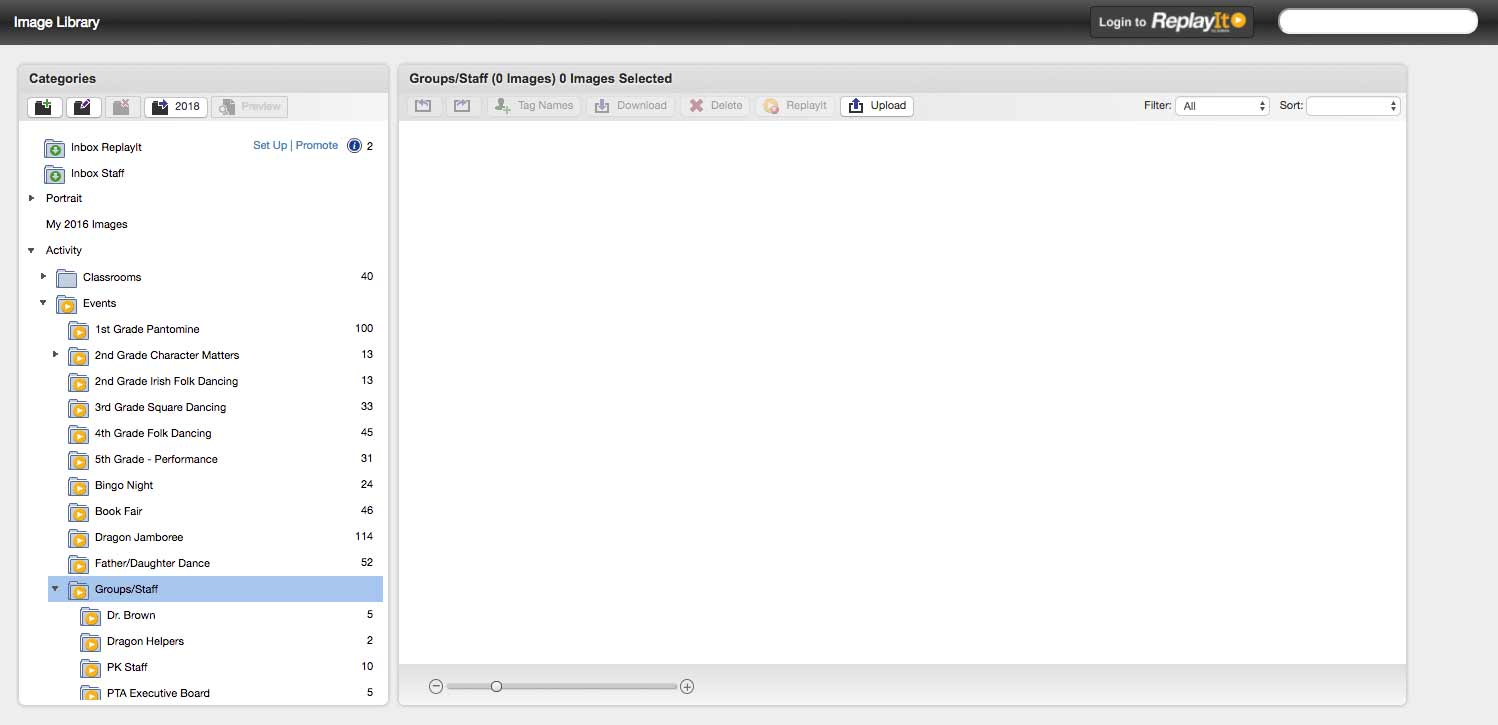Click the 2nd Grade Irish Folk Dancing folder icon
1498x725 pixels.
(x=79, y=382)
